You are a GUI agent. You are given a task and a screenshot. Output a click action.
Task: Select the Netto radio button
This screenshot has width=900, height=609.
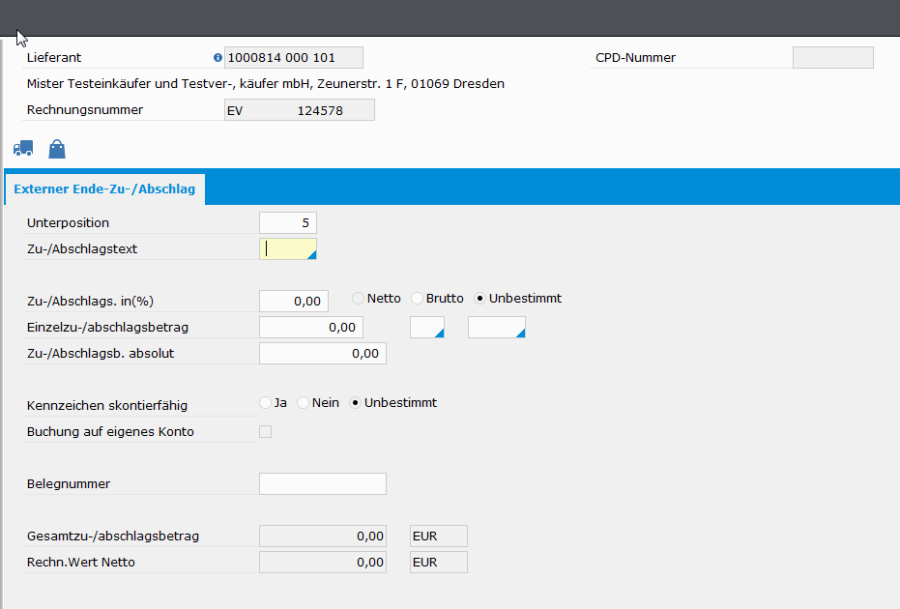click(x=358, y=298)
